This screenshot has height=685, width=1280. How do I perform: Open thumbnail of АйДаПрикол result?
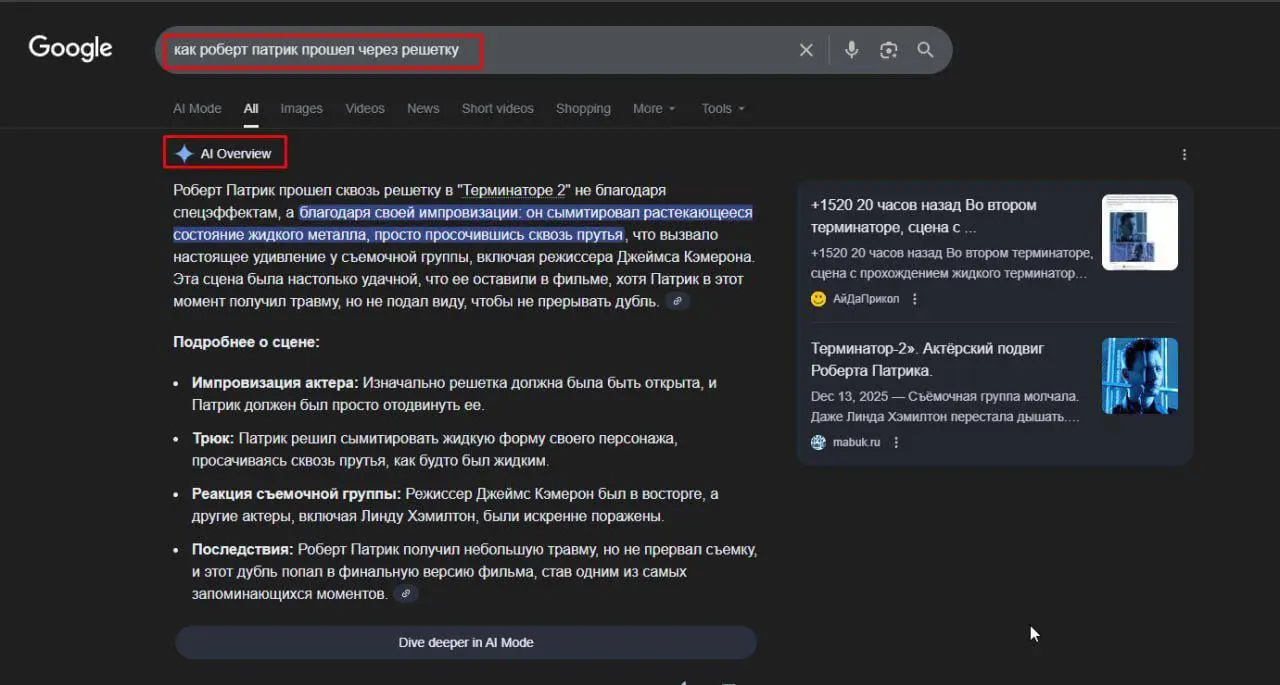click(1140, 232)
